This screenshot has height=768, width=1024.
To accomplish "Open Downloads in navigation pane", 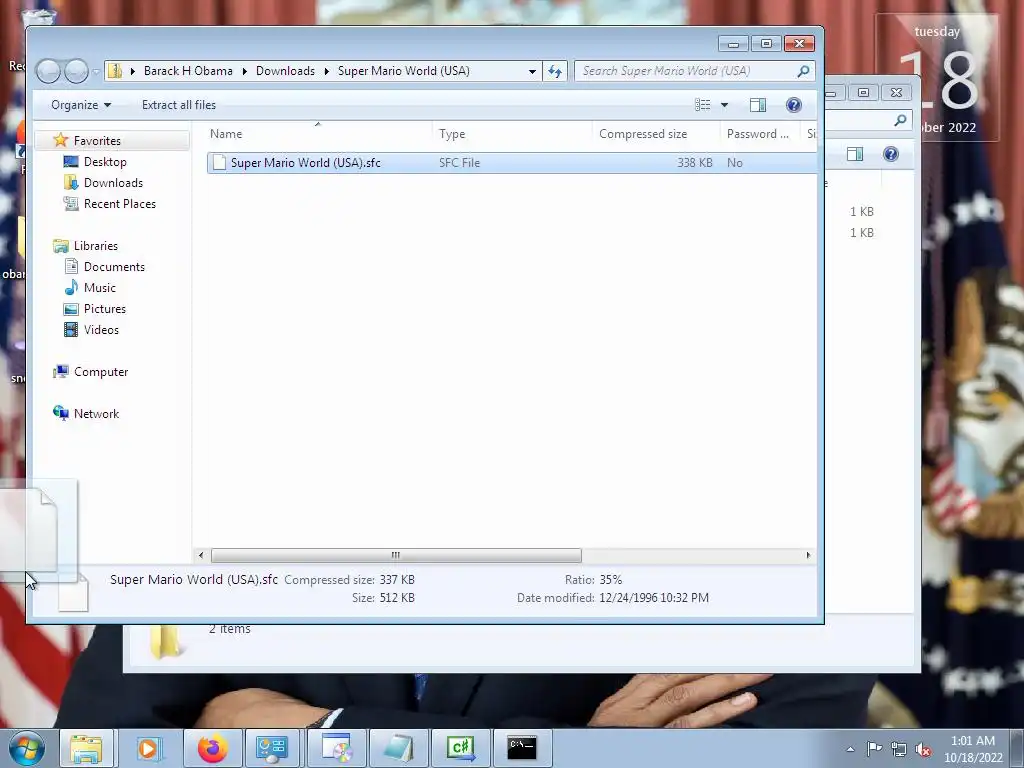I will point(113,182).
